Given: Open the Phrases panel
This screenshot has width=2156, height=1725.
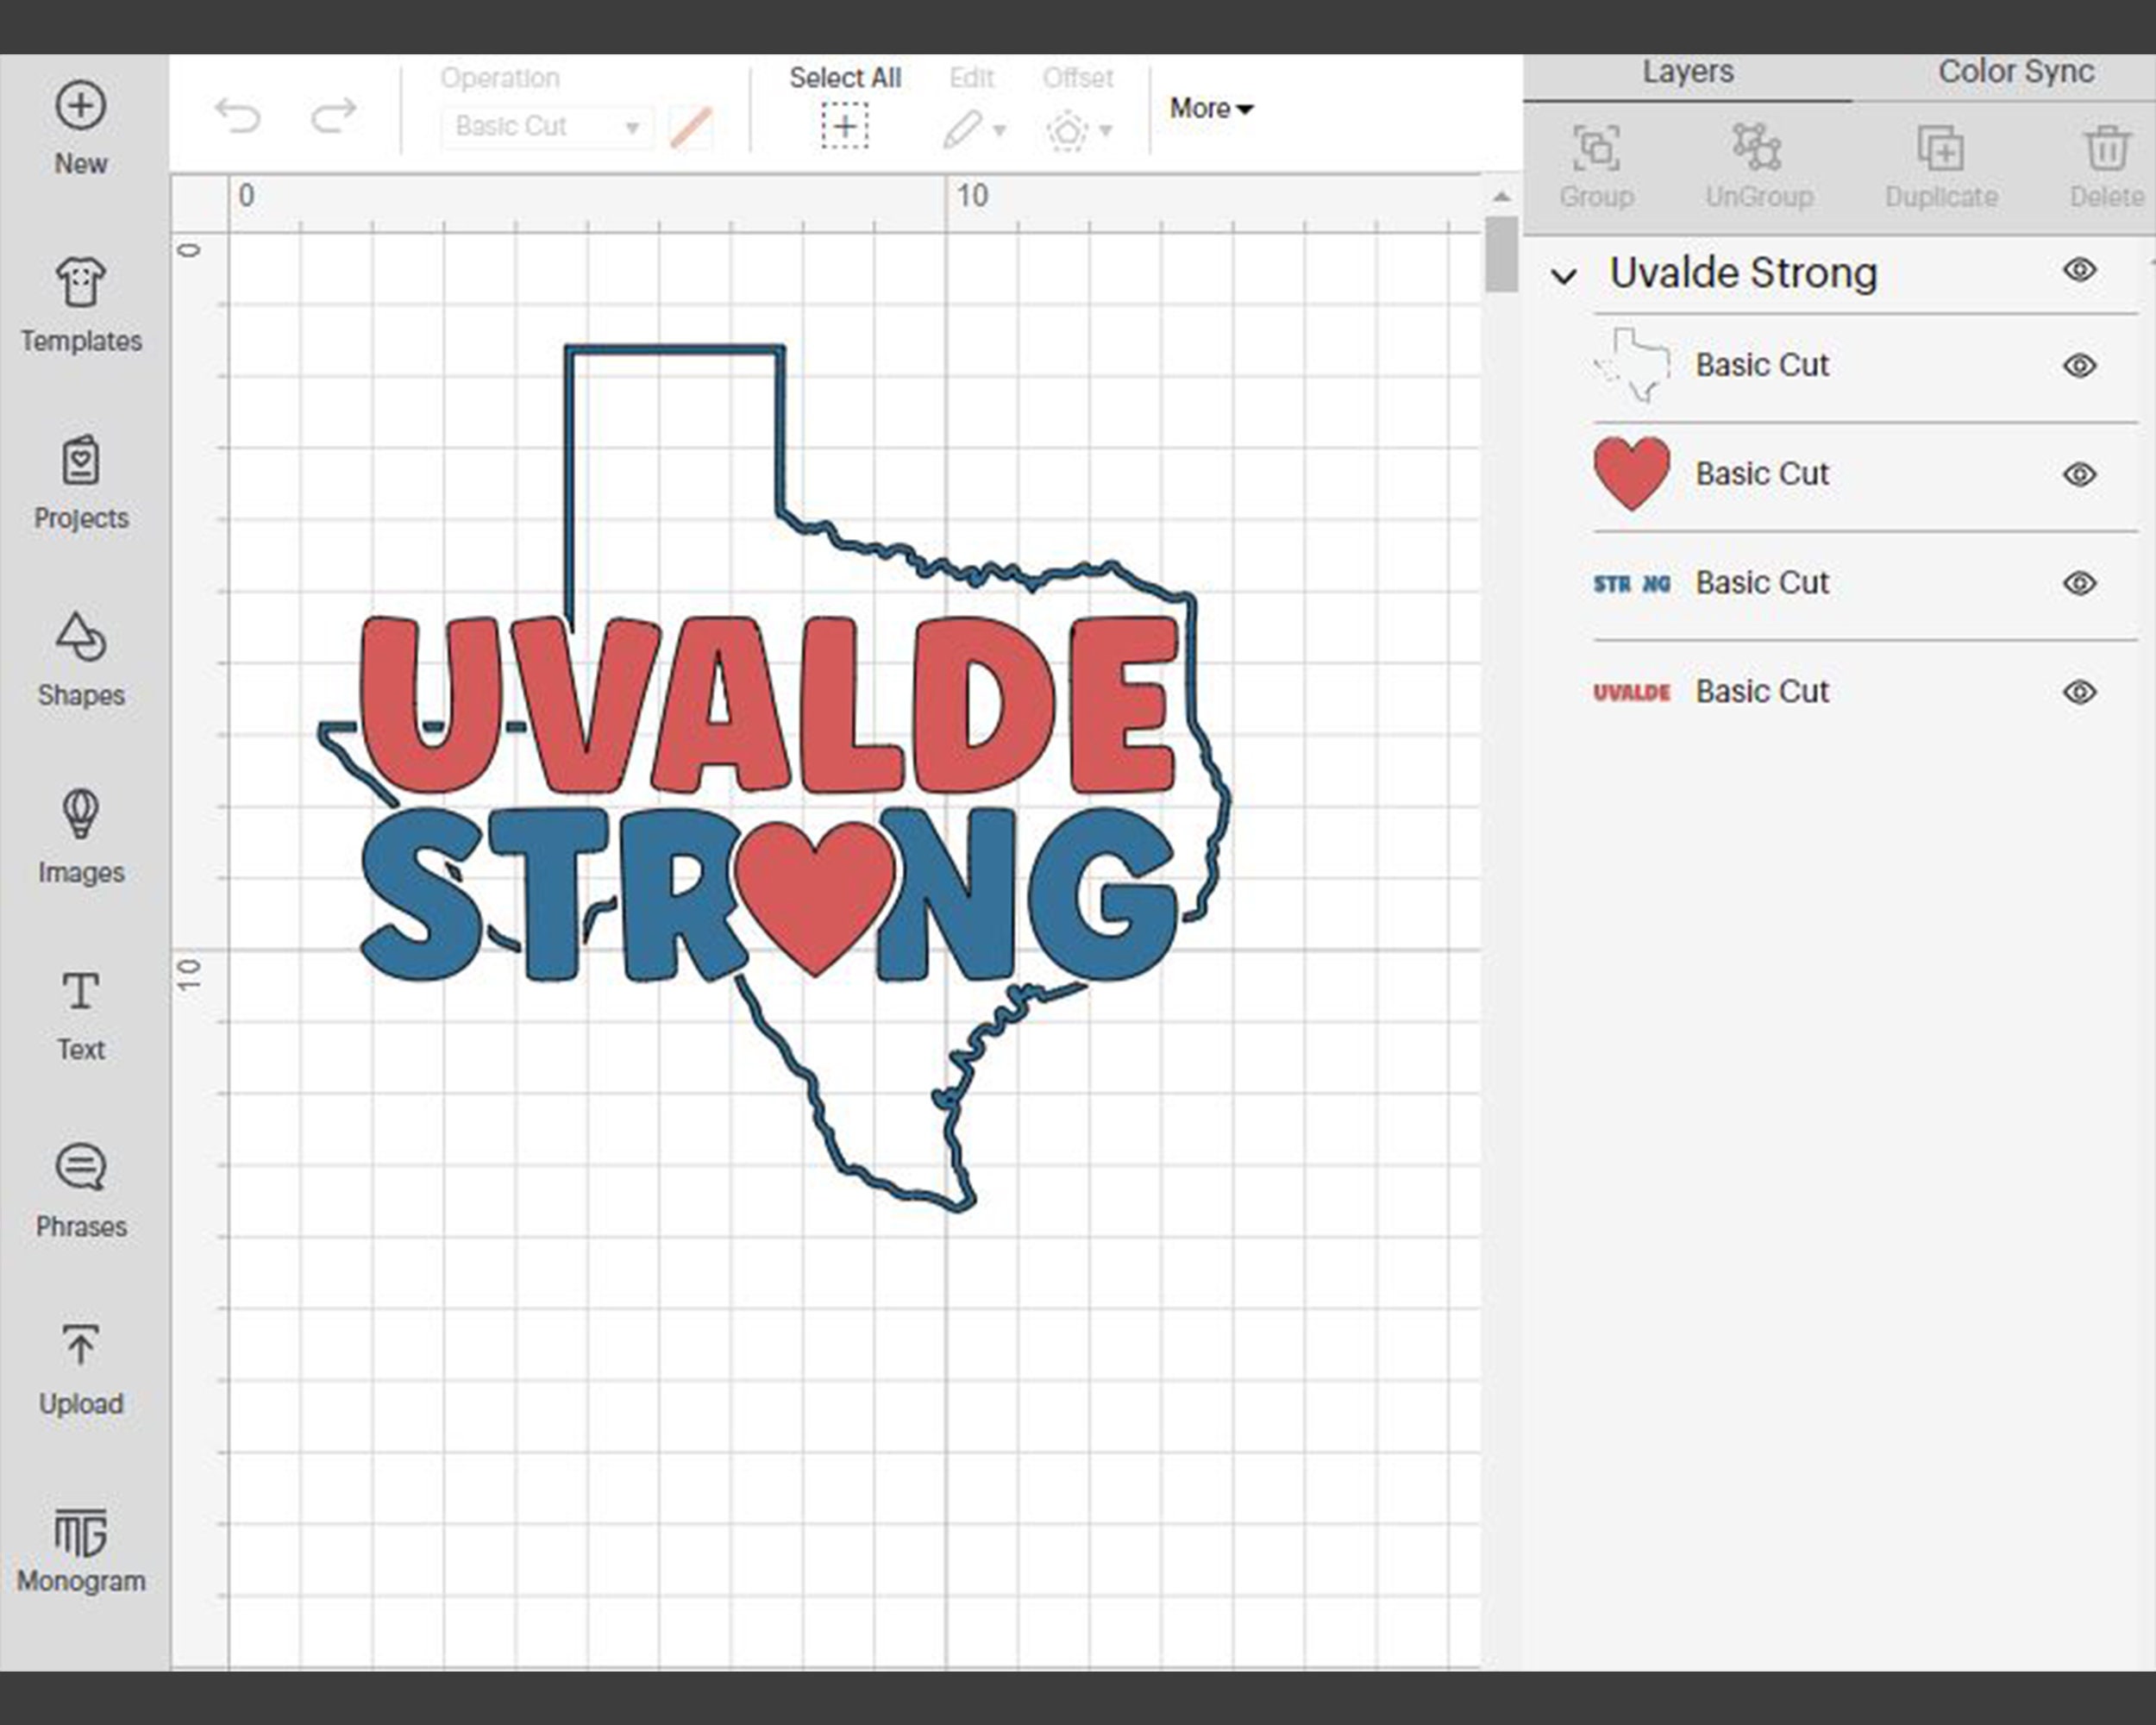Looking at the screenshot, I should click(x=80, y=1180).
